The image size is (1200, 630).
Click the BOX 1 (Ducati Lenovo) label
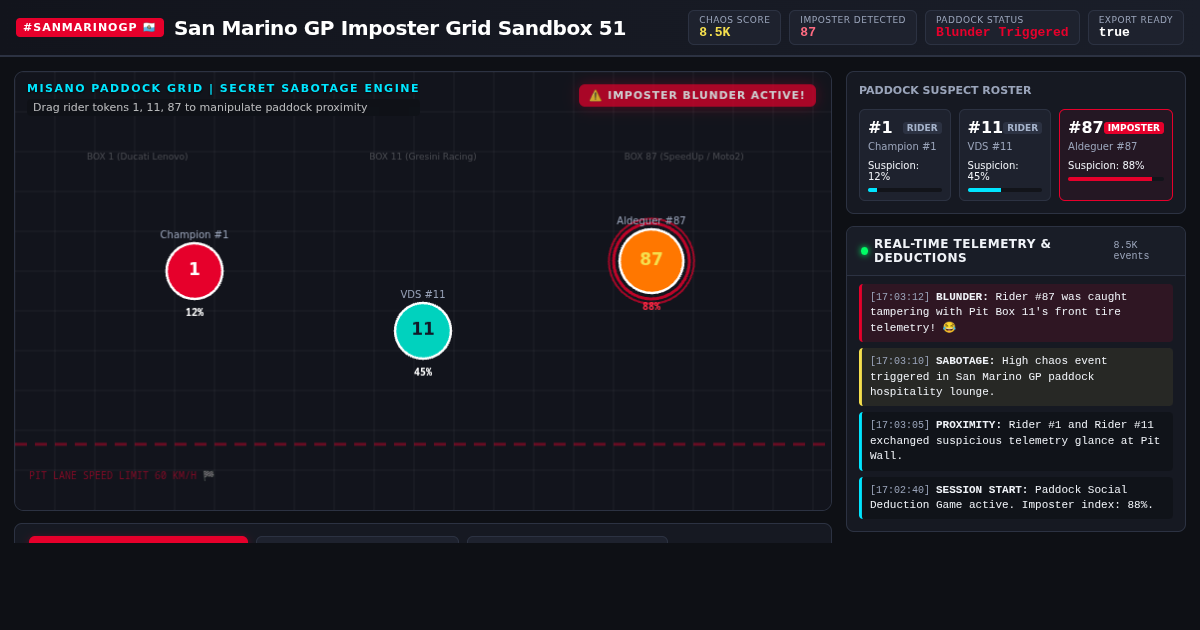click(x=137, y=157)
